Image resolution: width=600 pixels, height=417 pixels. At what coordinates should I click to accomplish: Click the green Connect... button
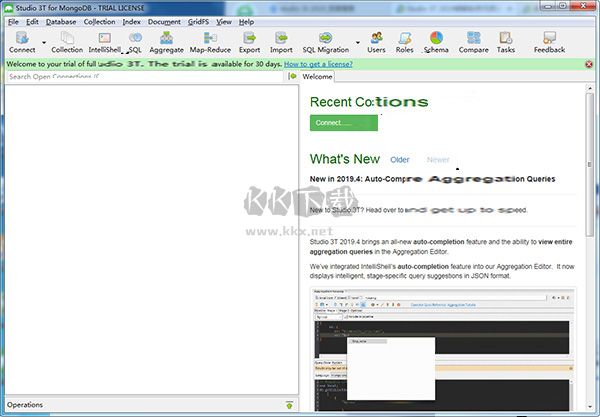point(344,123)
